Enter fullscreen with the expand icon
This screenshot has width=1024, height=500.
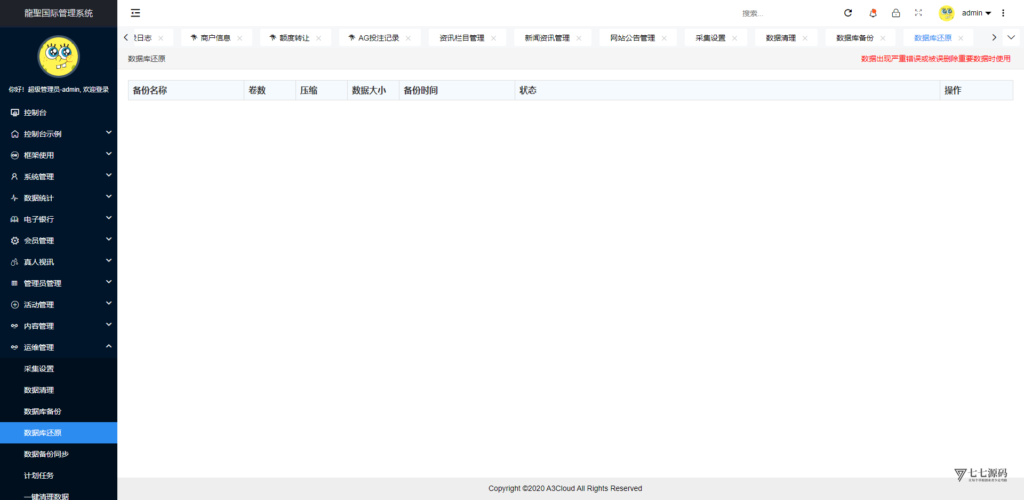point(918,13)
